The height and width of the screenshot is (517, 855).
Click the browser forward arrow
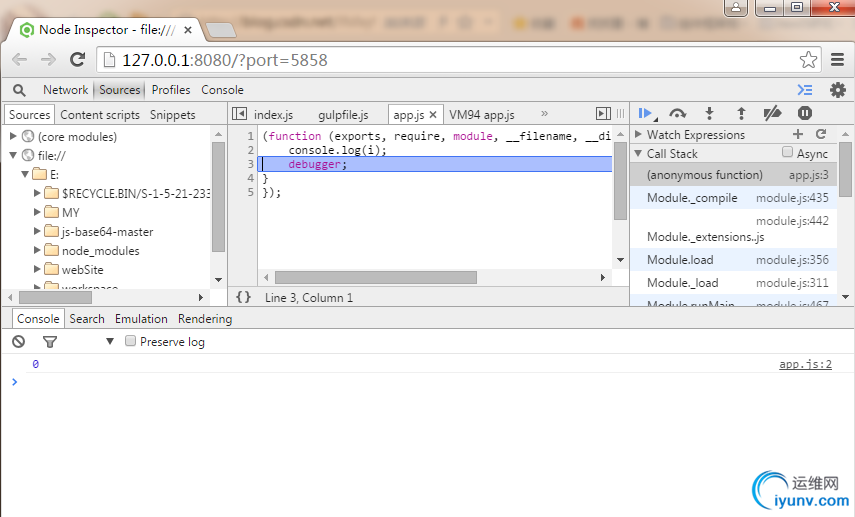[x=48, y=59]
